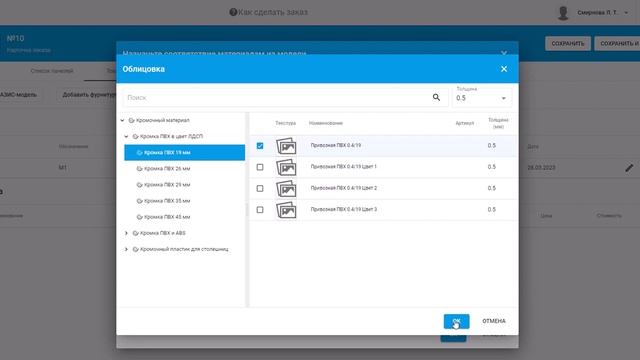Click folder icon of Кромочный пластик для столешниц
The height and width of the screenshot is (360, 640).
(136, 249)
